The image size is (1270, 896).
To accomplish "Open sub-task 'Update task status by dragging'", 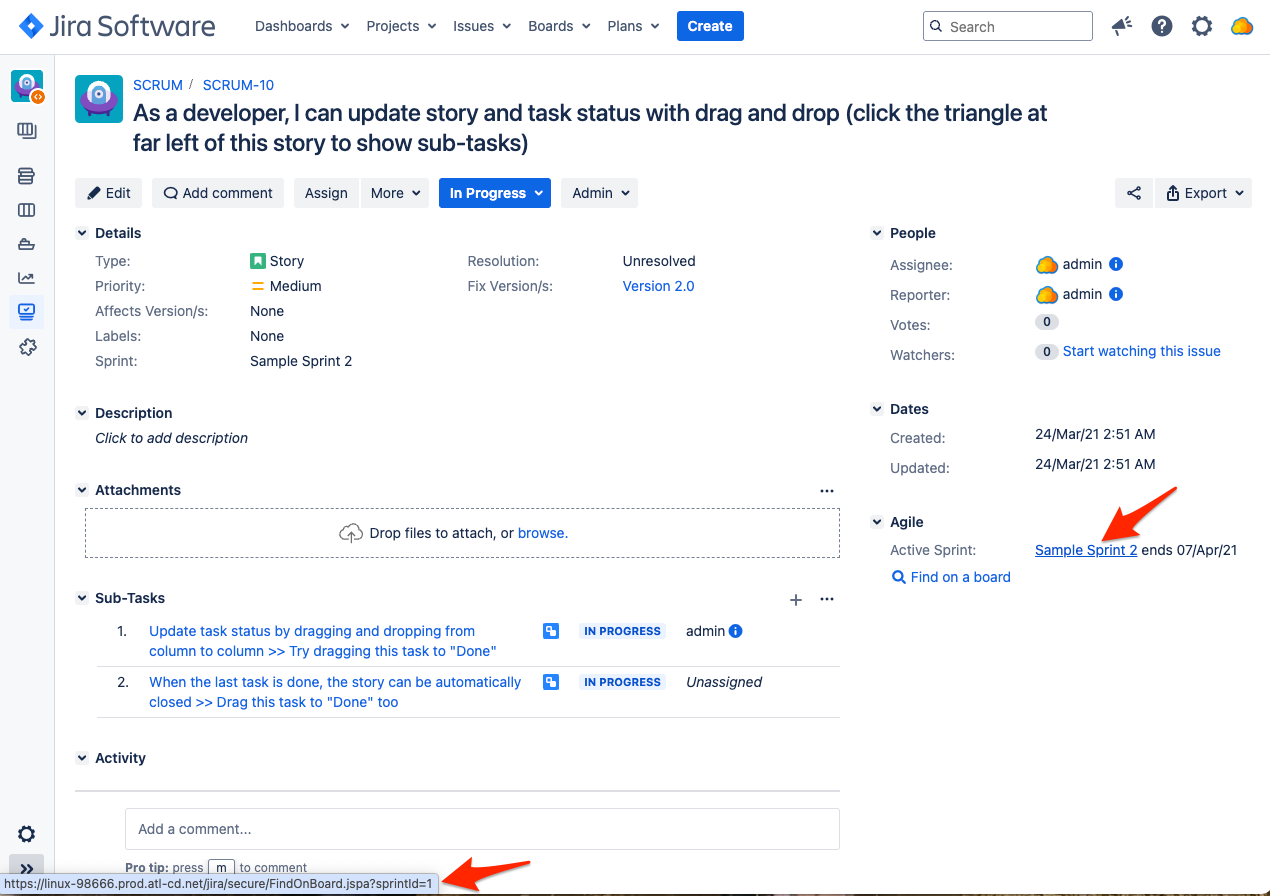I will click(323, 641).
